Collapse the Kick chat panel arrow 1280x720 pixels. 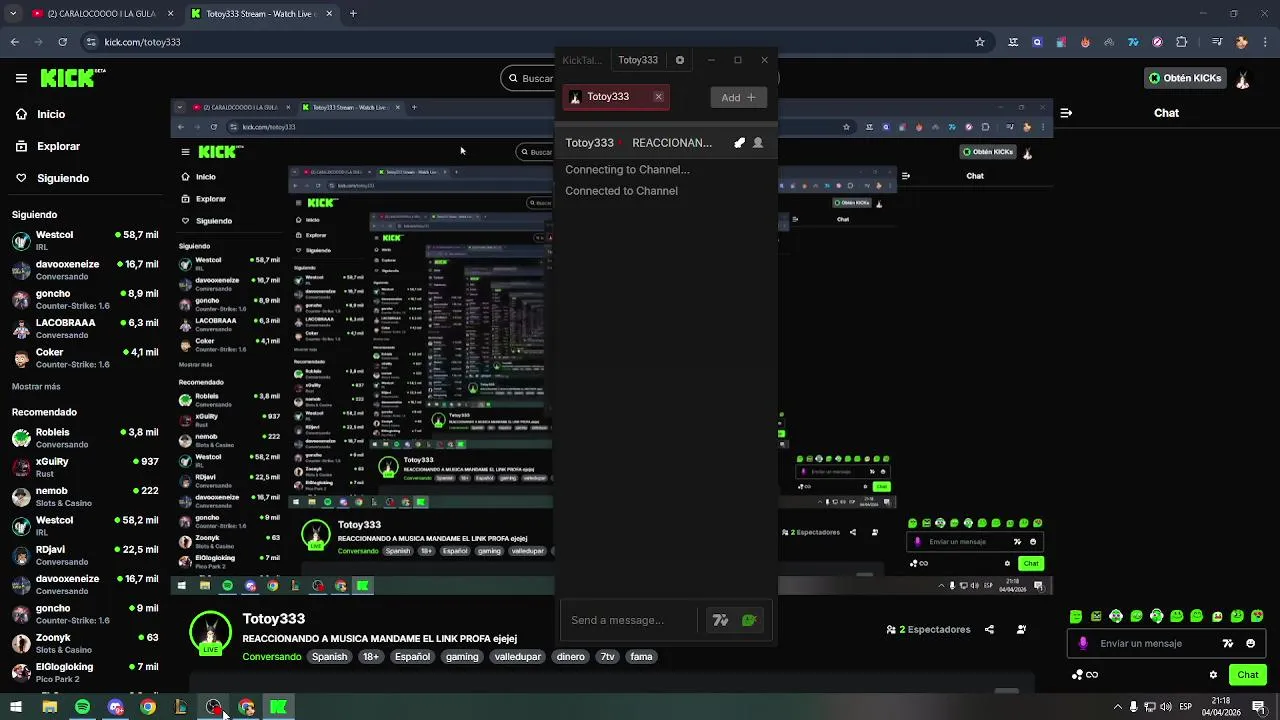point(1065,113)
